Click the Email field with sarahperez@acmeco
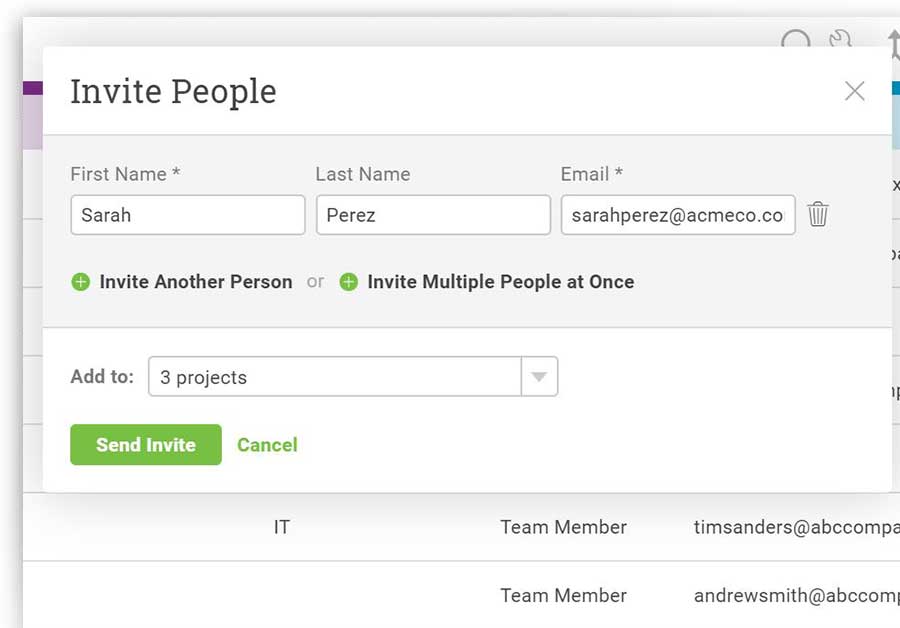900x628 pixels. coord(678,215)
